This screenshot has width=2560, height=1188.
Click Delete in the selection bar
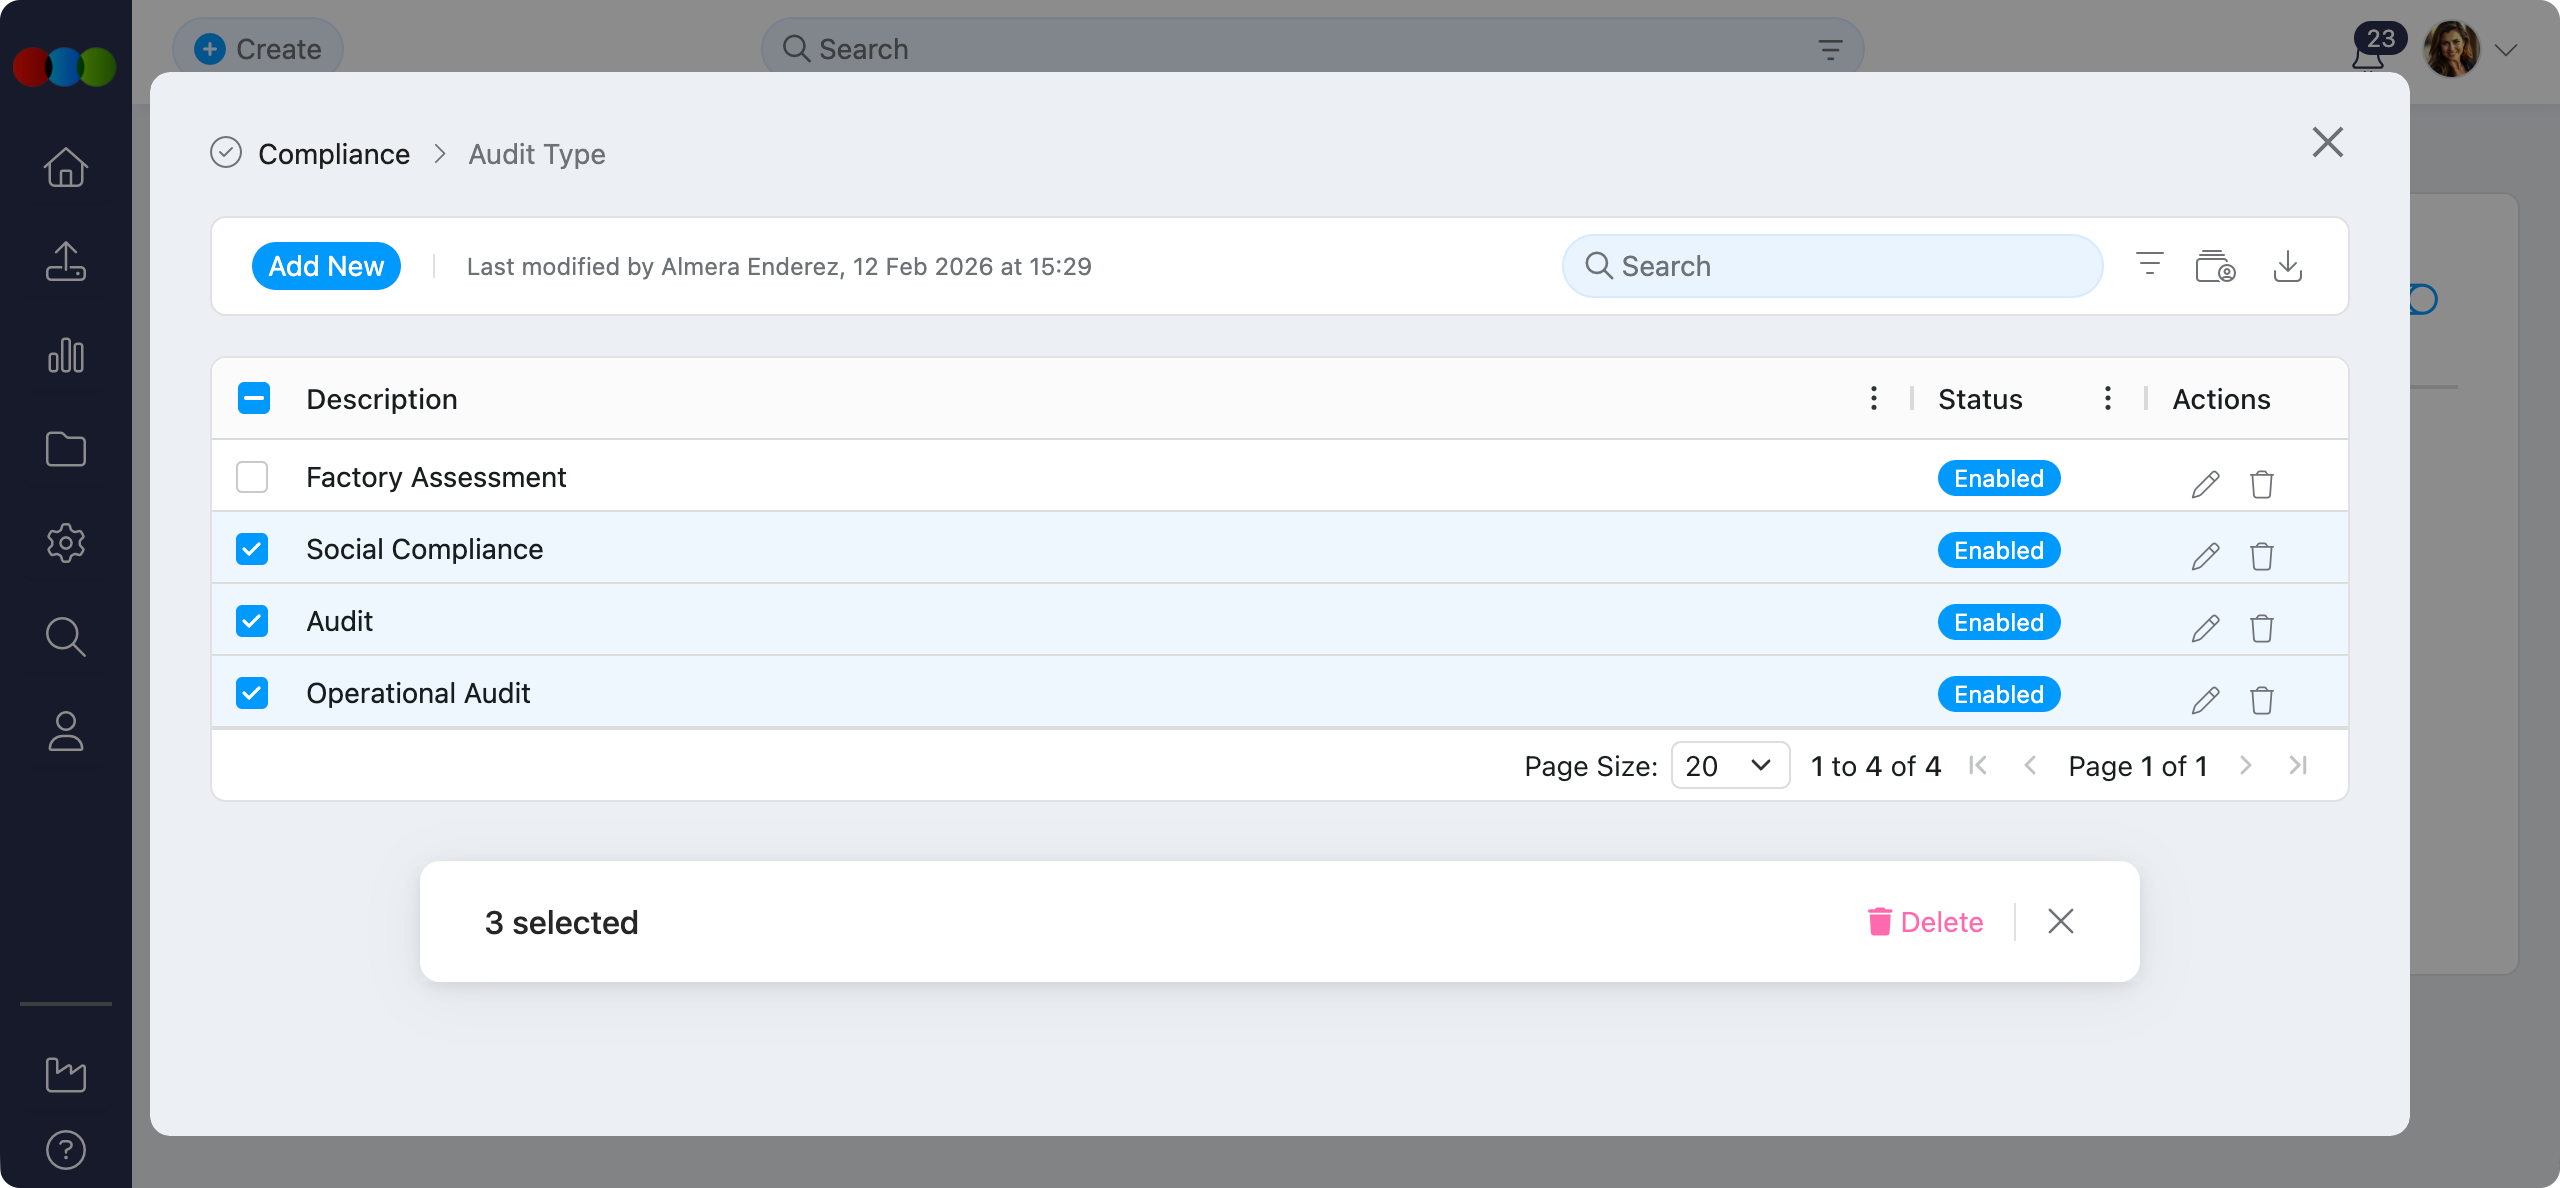pyautogui.click(x=1925, y=921)
